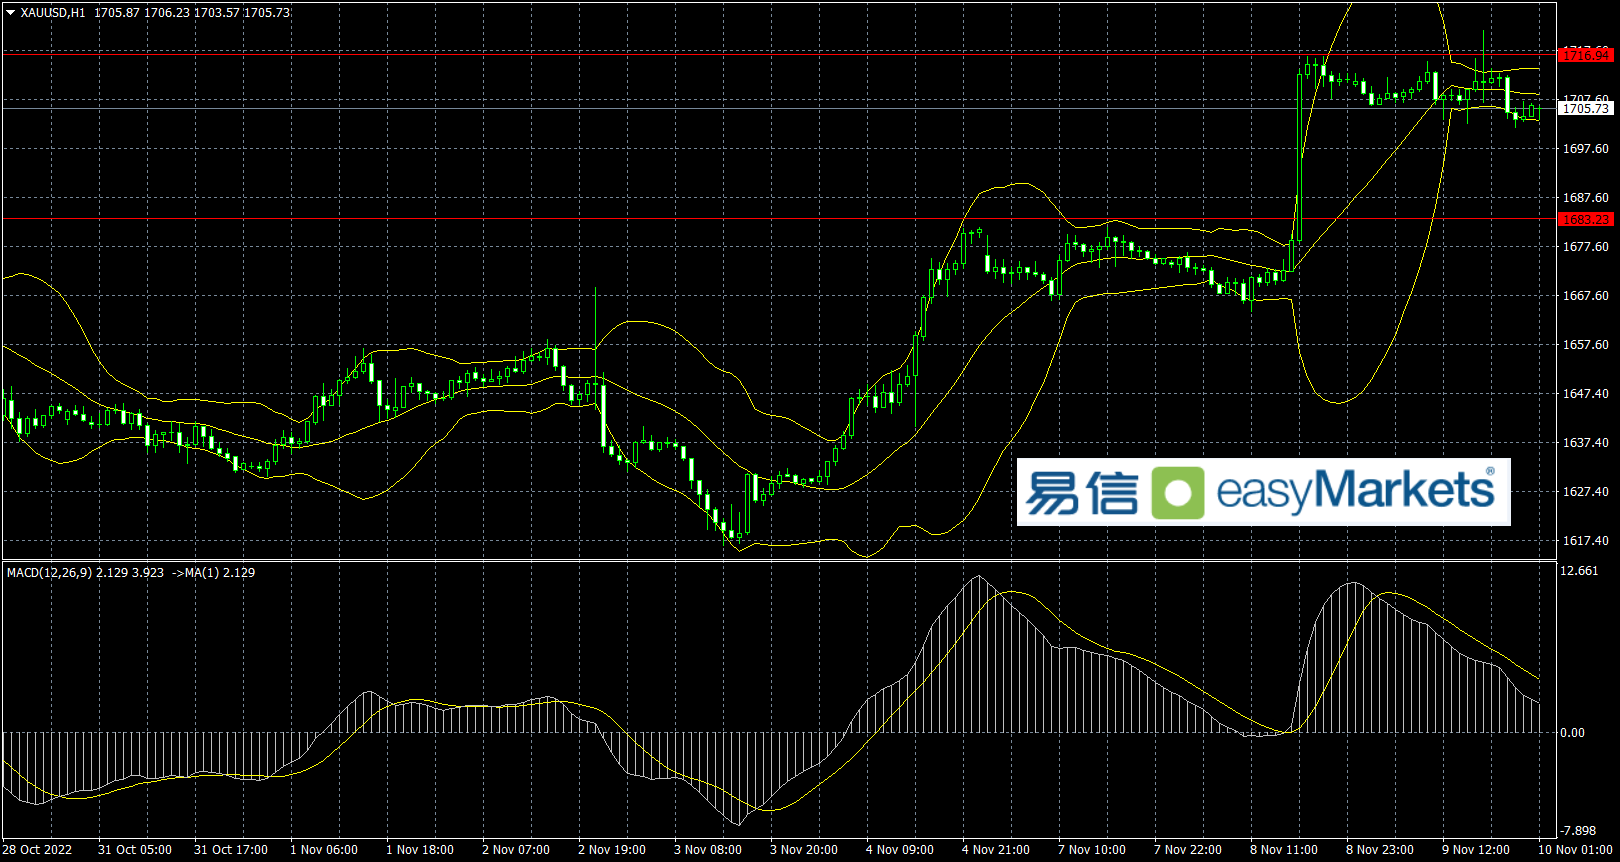Click the 8 Nov 23:00 time label
The width and height of the screenshot is (1620, 862).
(x=1380, y=850)
